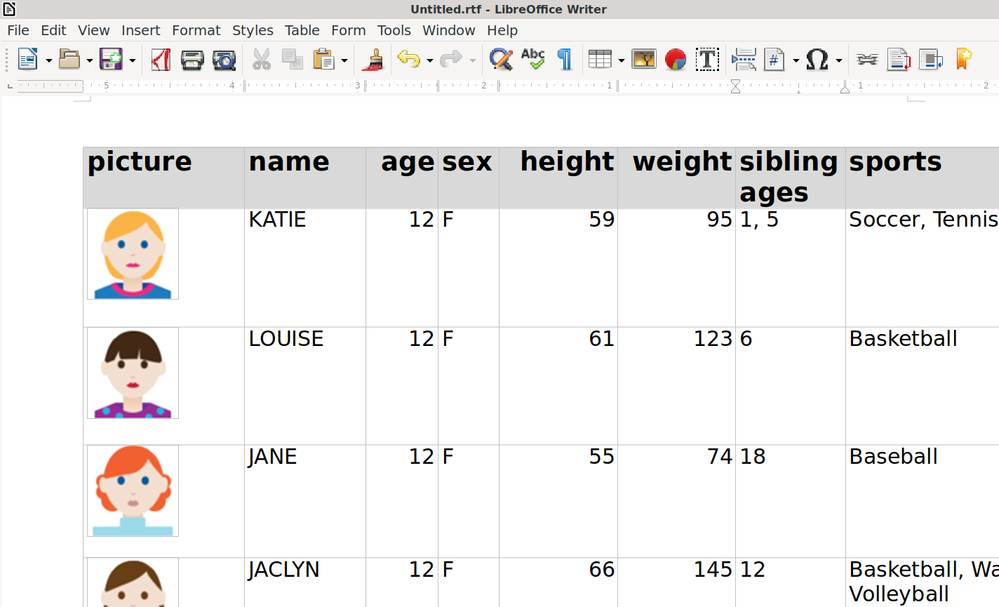Expand the Open recent documents arrow
999x607 pixels.
89,61
